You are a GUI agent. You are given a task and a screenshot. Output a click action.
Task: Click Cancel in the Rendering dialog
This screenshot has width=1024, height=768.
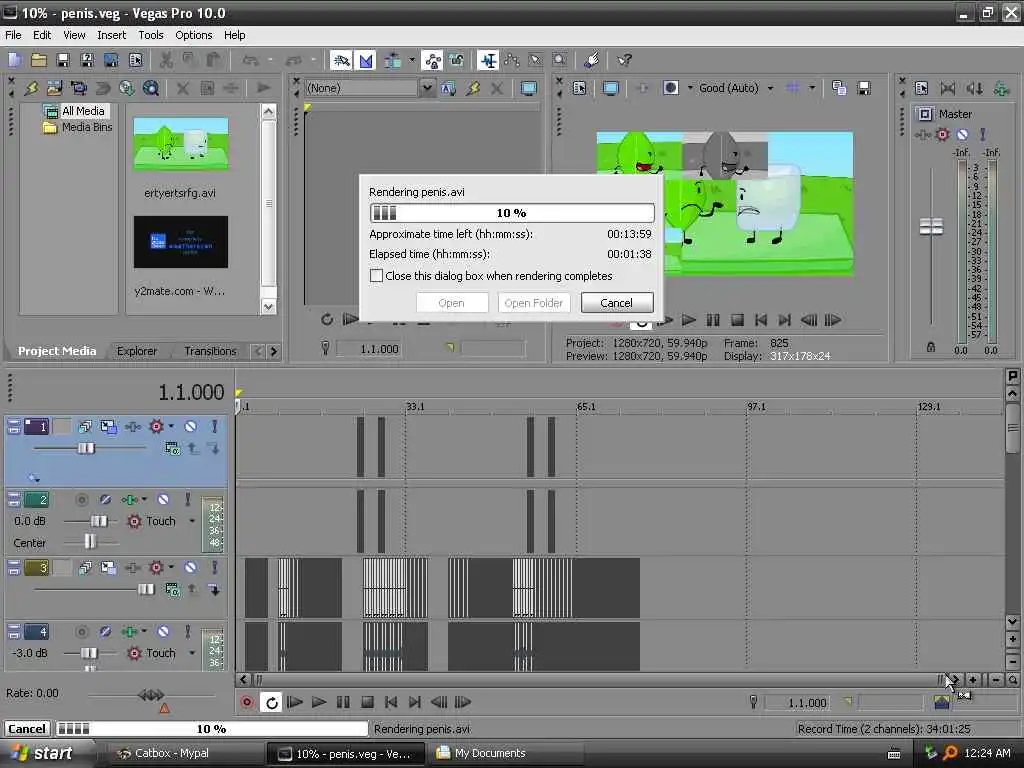pyautogui.click(x=616, y=302)
